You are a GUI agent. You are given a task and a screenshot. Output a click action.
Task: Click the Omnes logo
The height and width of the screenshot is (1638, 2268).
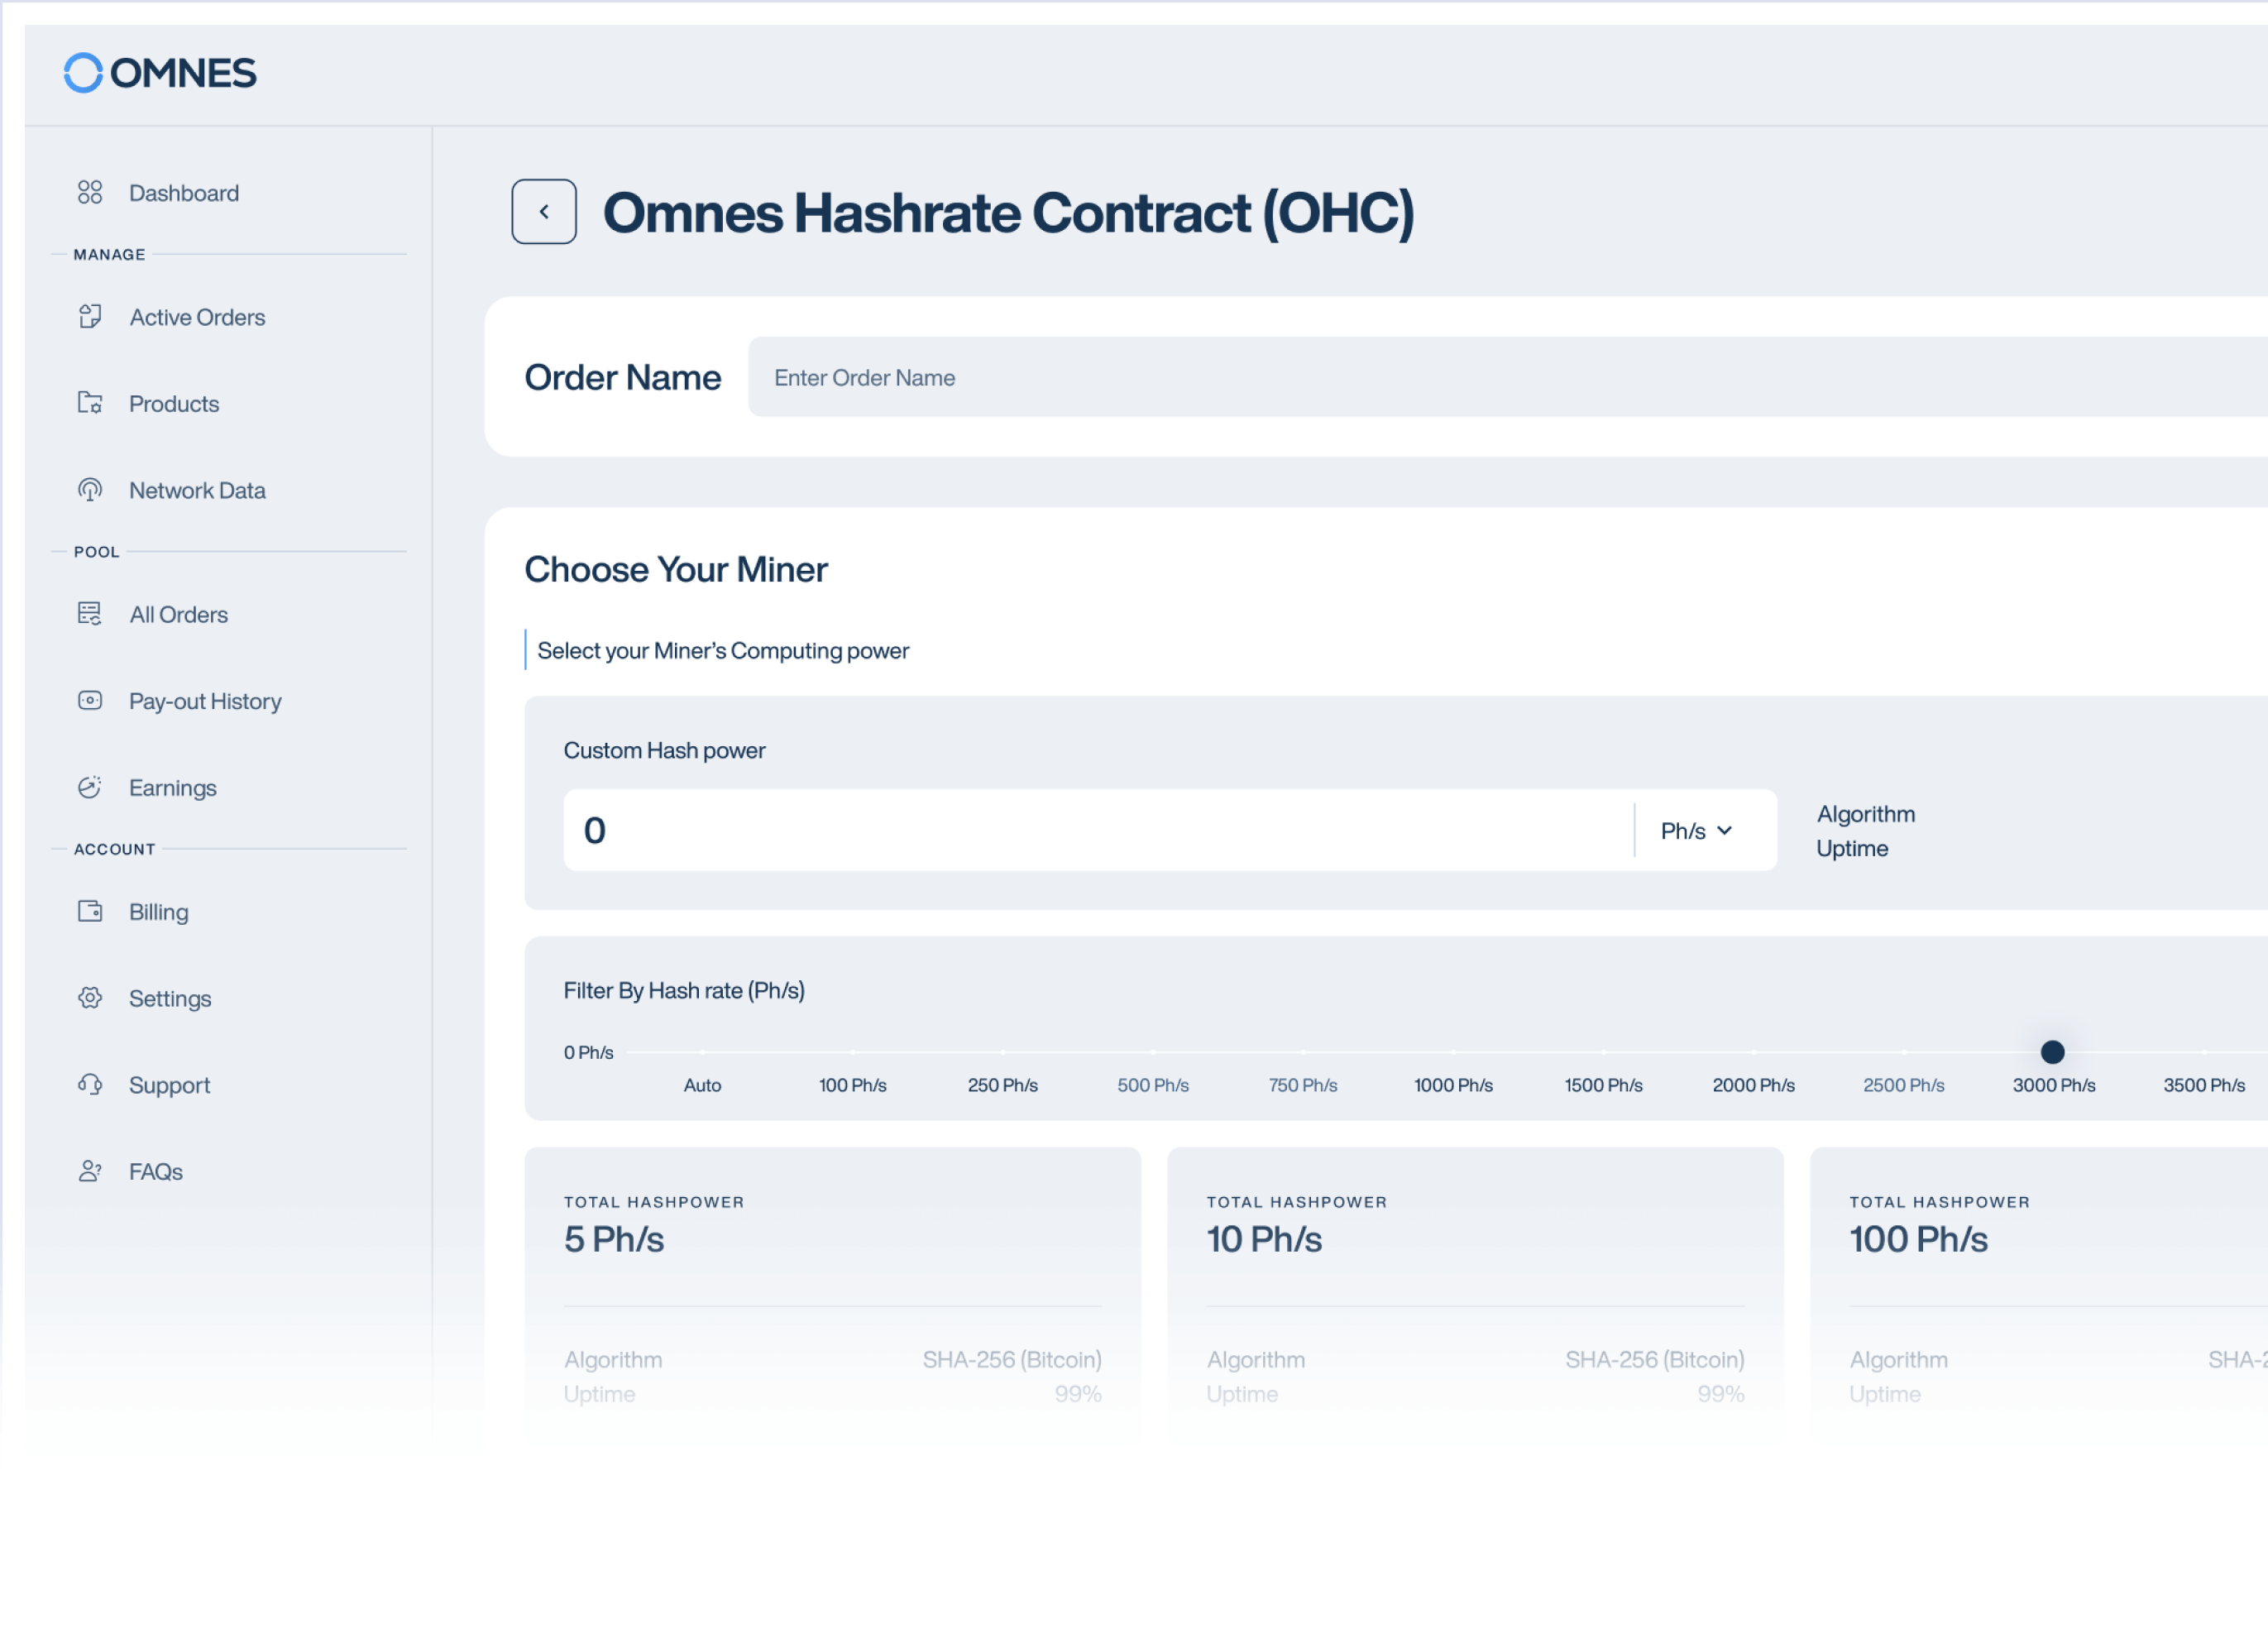(x=160, y=73)
